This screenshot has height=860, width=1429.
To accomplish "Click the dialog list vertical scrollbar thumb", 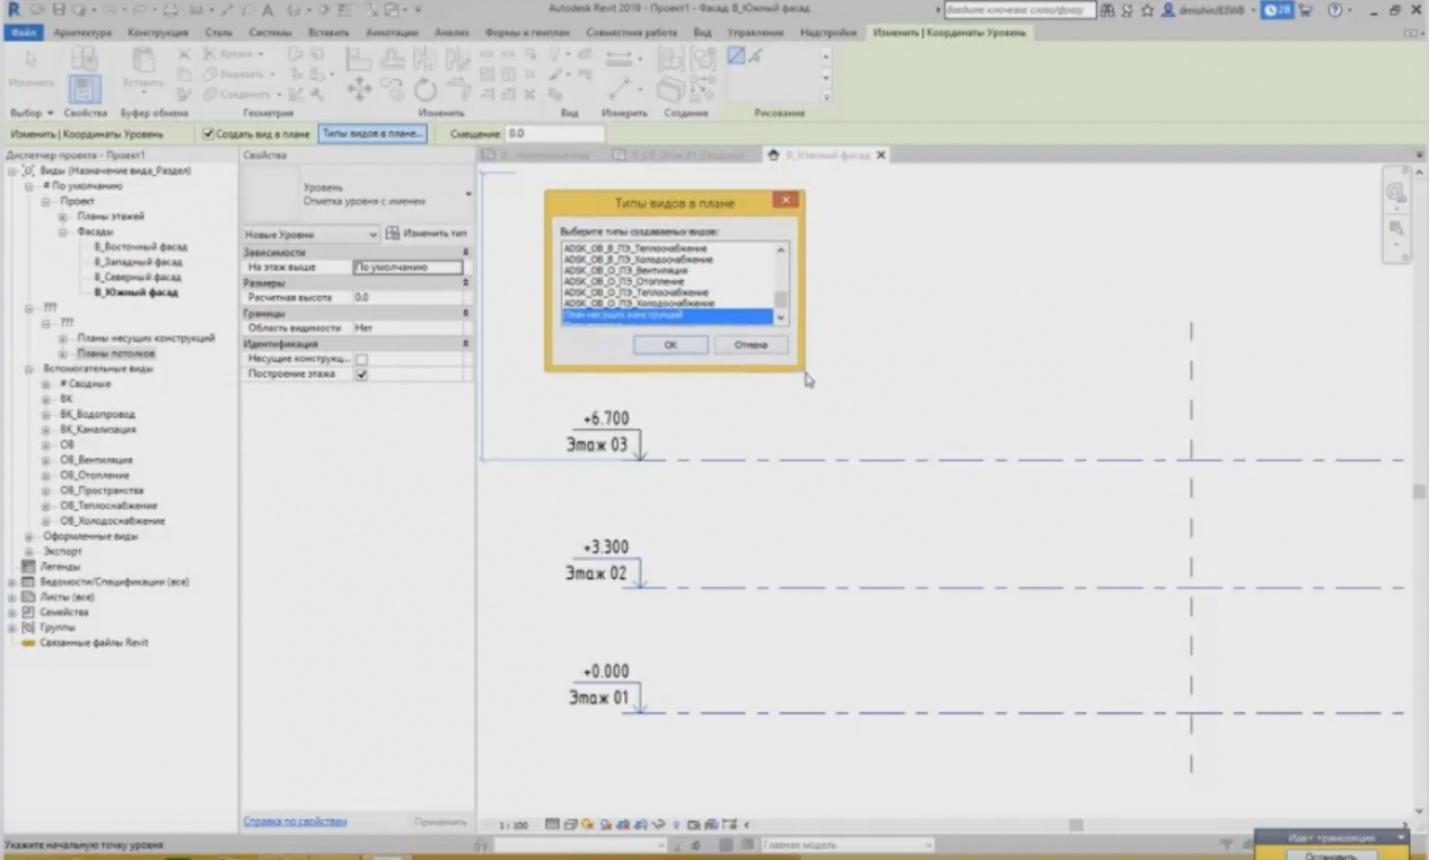I will coord(781,299).
